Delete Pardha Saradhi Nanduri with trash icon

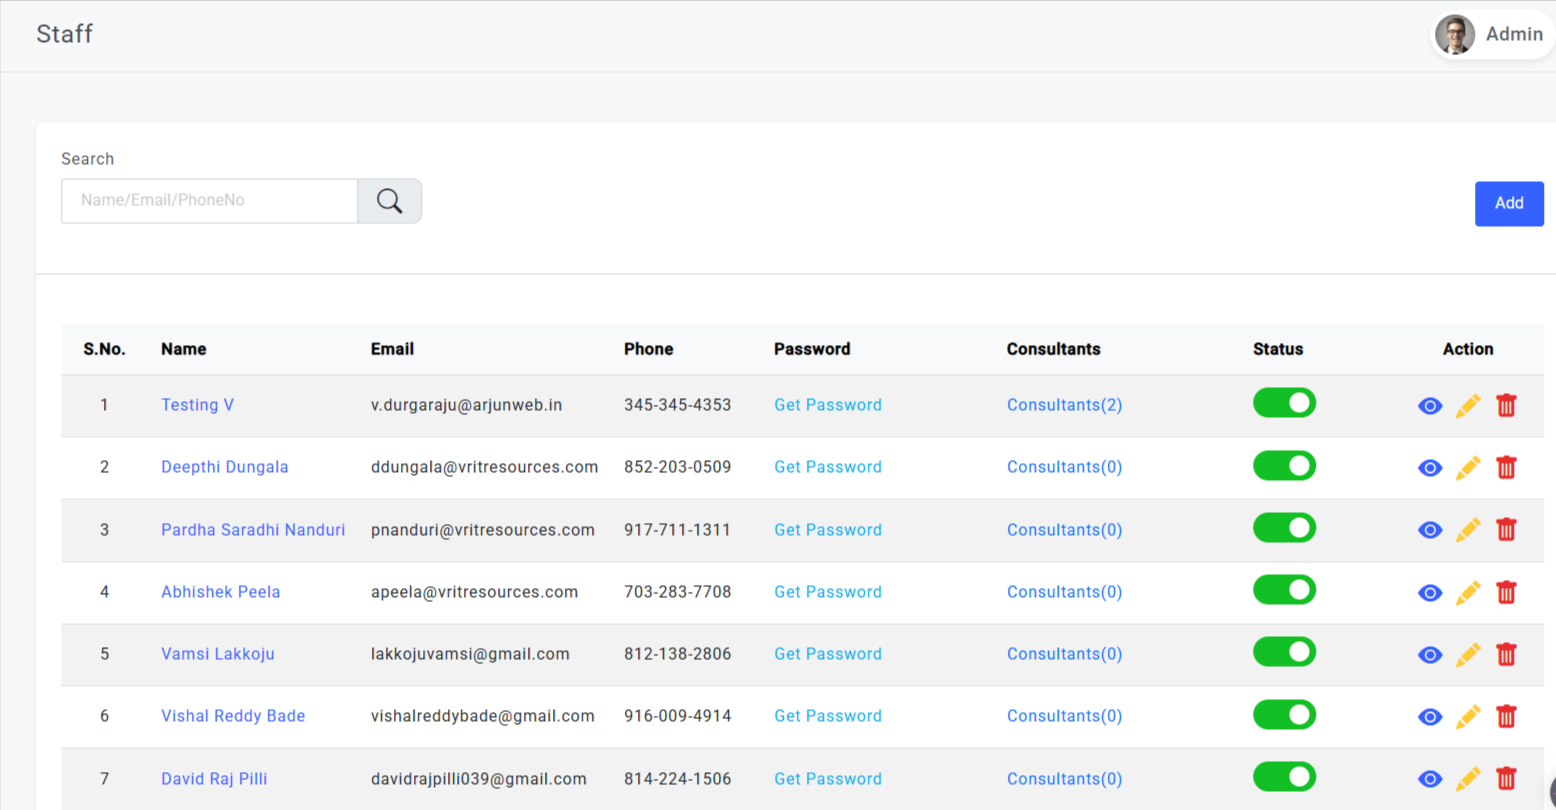coord(1506,530)
